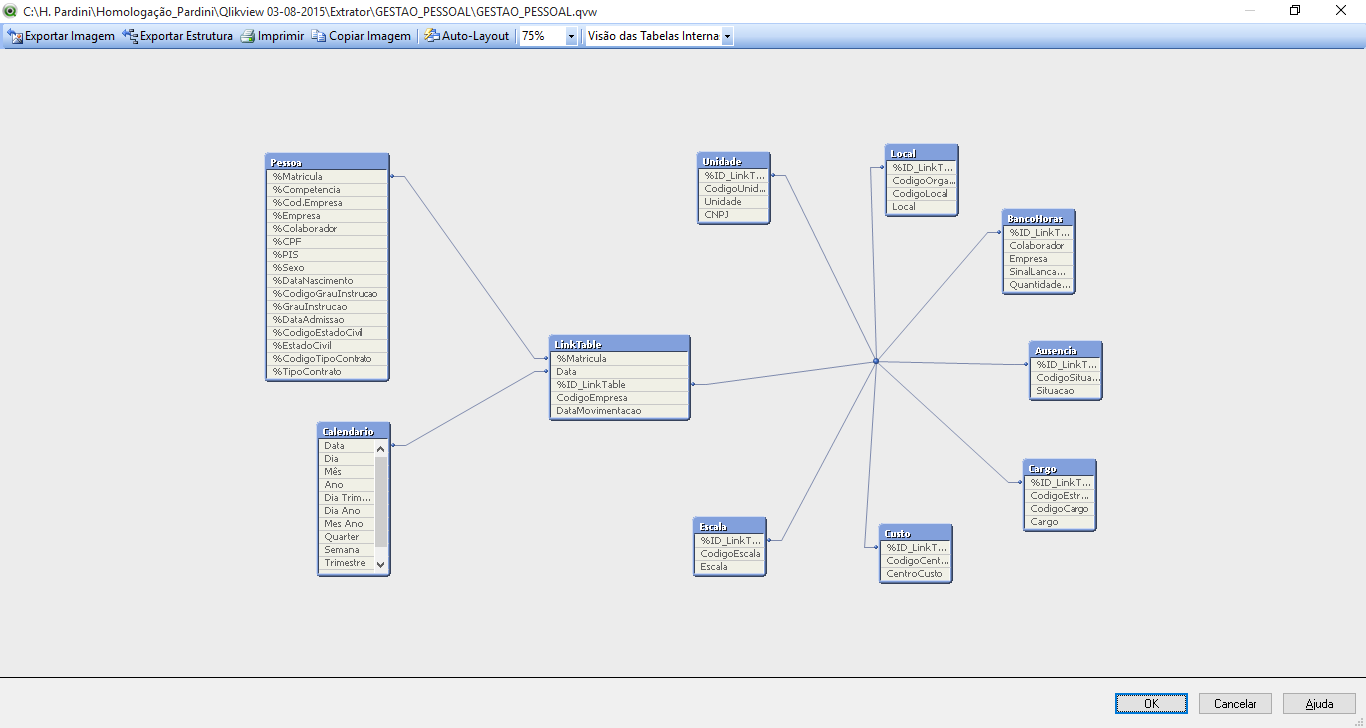The width and height of the screenshot is (1366, 728).
Task: Click the SinalLanca... field in BancoHoras
Action: [1038, 271]
